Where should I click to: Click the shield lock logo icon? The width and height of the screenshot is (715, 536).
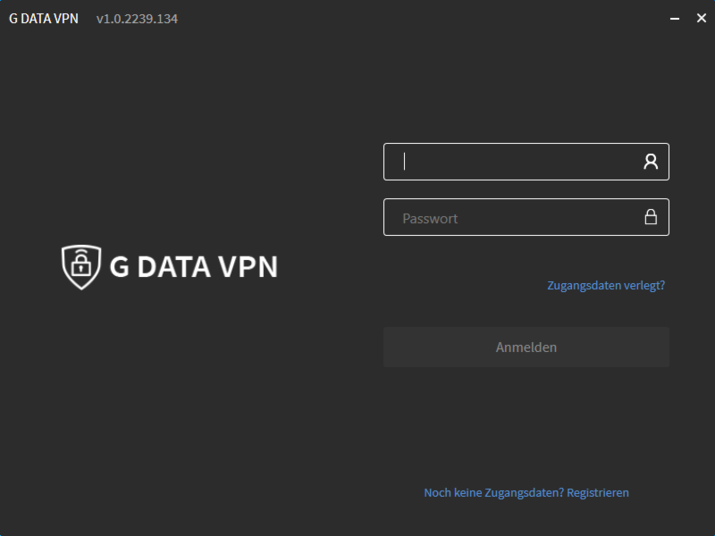[x=81, y=267]
